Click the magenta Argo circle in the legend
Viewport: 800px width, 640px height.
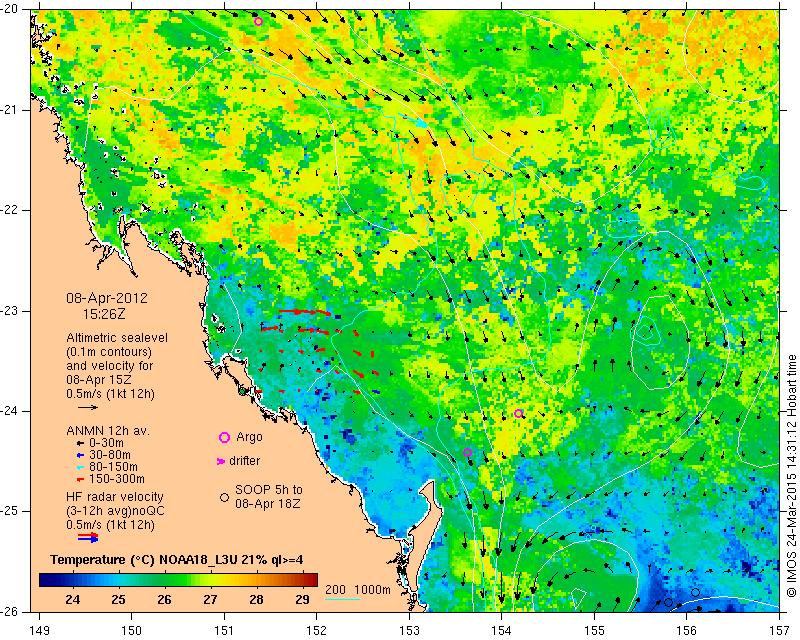coord(224,437)
